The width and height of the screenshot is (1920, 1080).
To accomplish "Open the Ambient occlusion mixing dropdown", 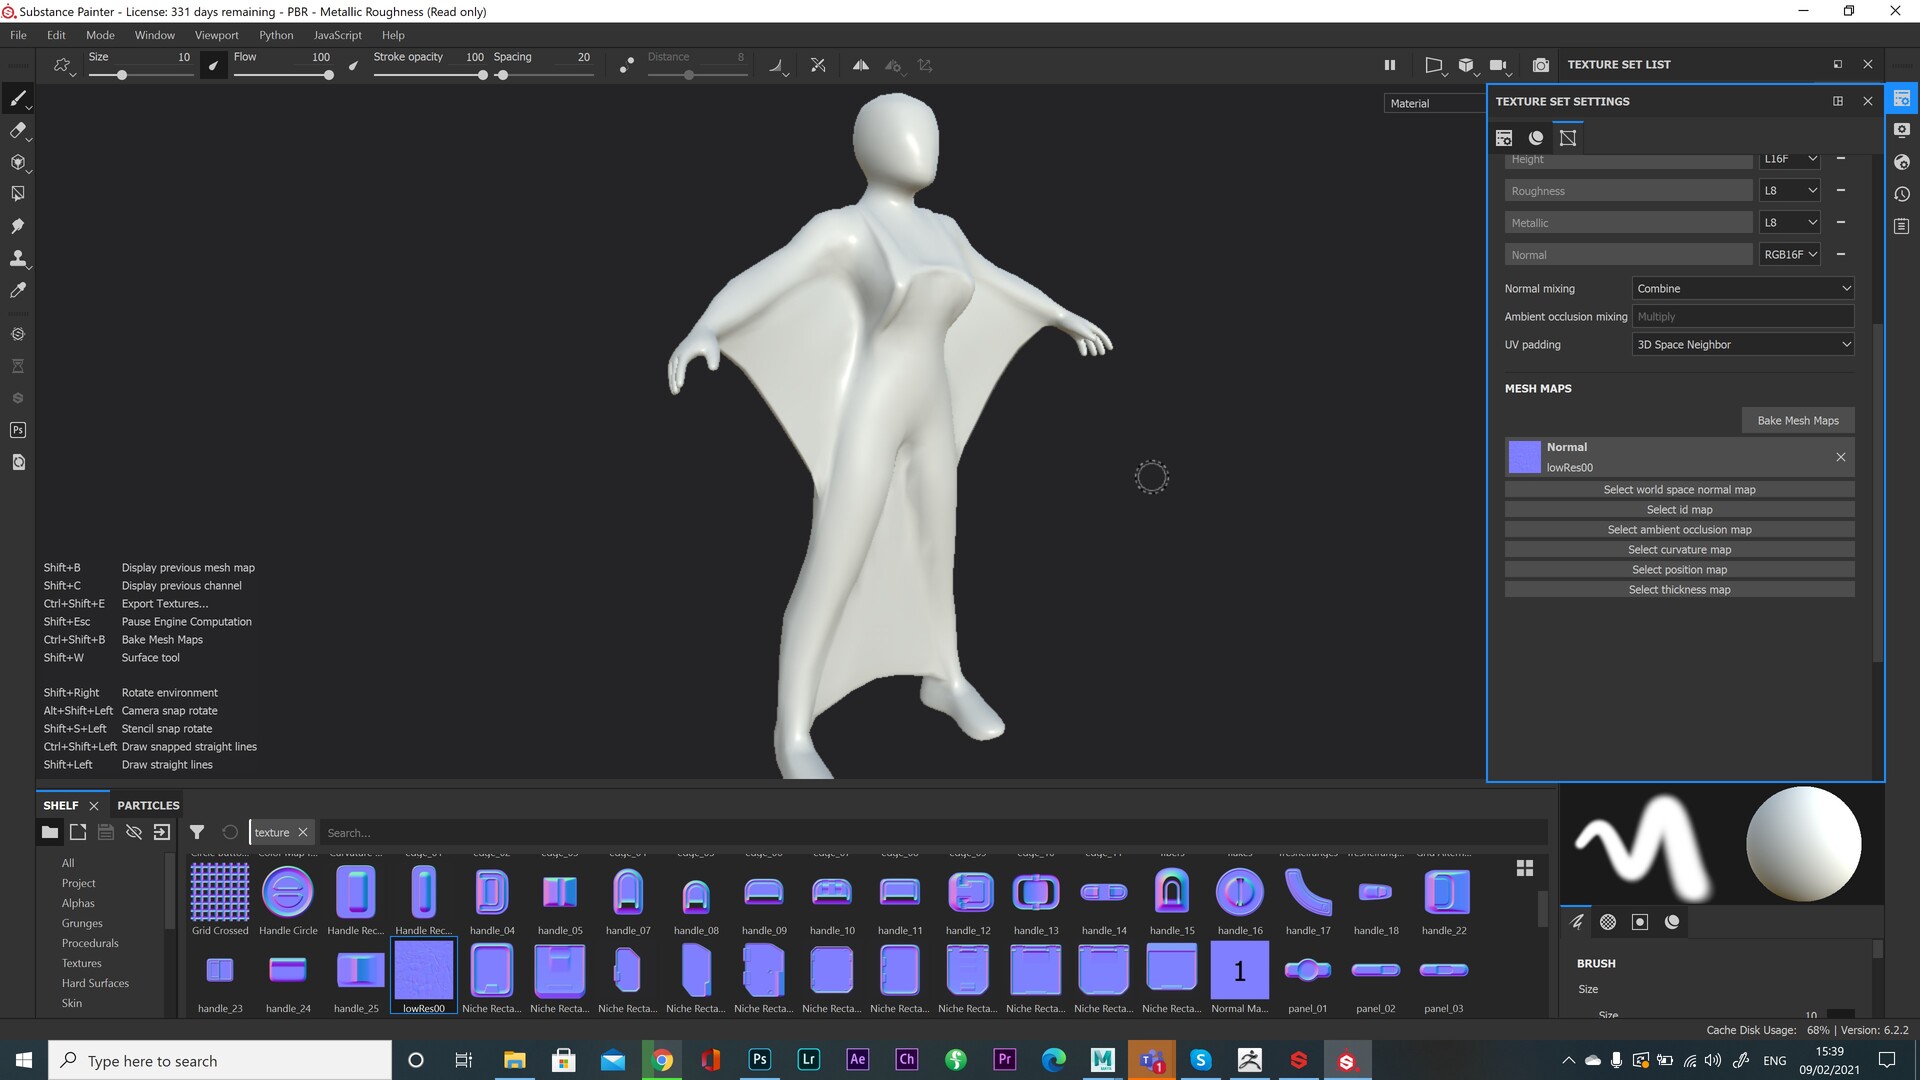I will point(1743,316).
